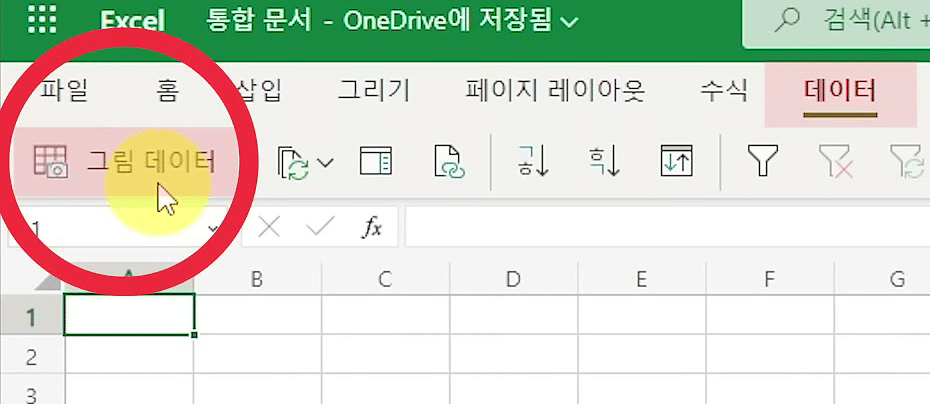Click the Clear filter icon
Viewport: 930px width, 404px height.
[836, 161]
